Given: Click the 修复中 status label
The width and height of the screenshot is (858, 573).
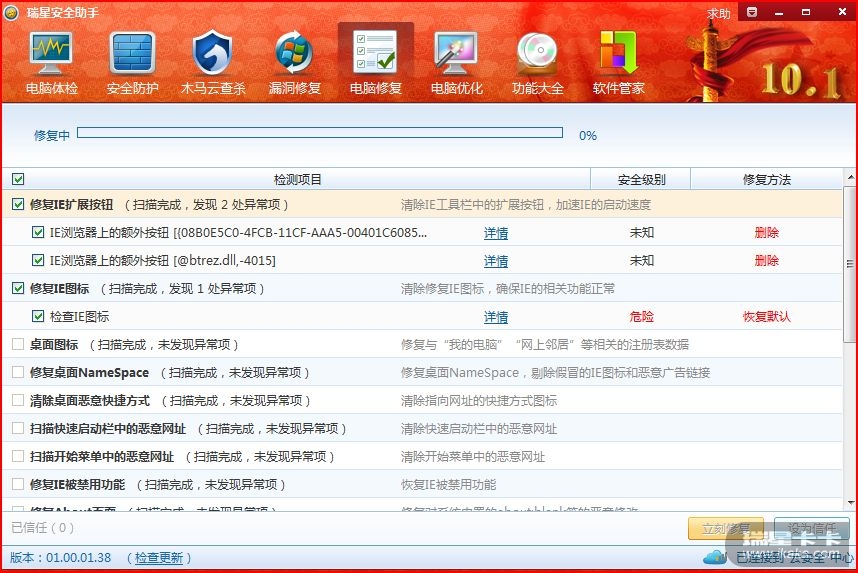Looking at the screenshot, I should [52, 135].
